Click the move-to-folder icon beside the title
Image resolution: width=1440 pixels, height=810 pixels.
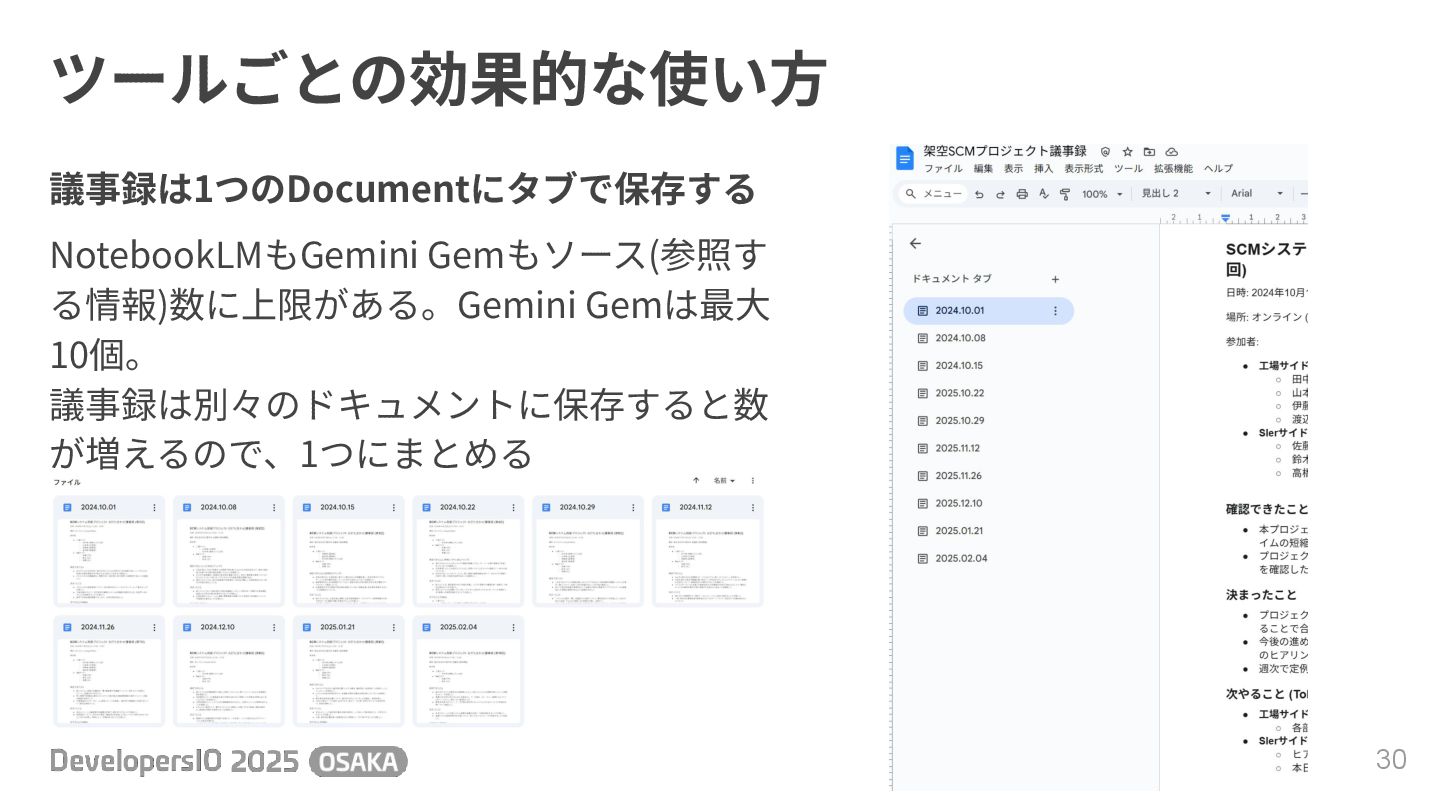tap(1149, 151)
